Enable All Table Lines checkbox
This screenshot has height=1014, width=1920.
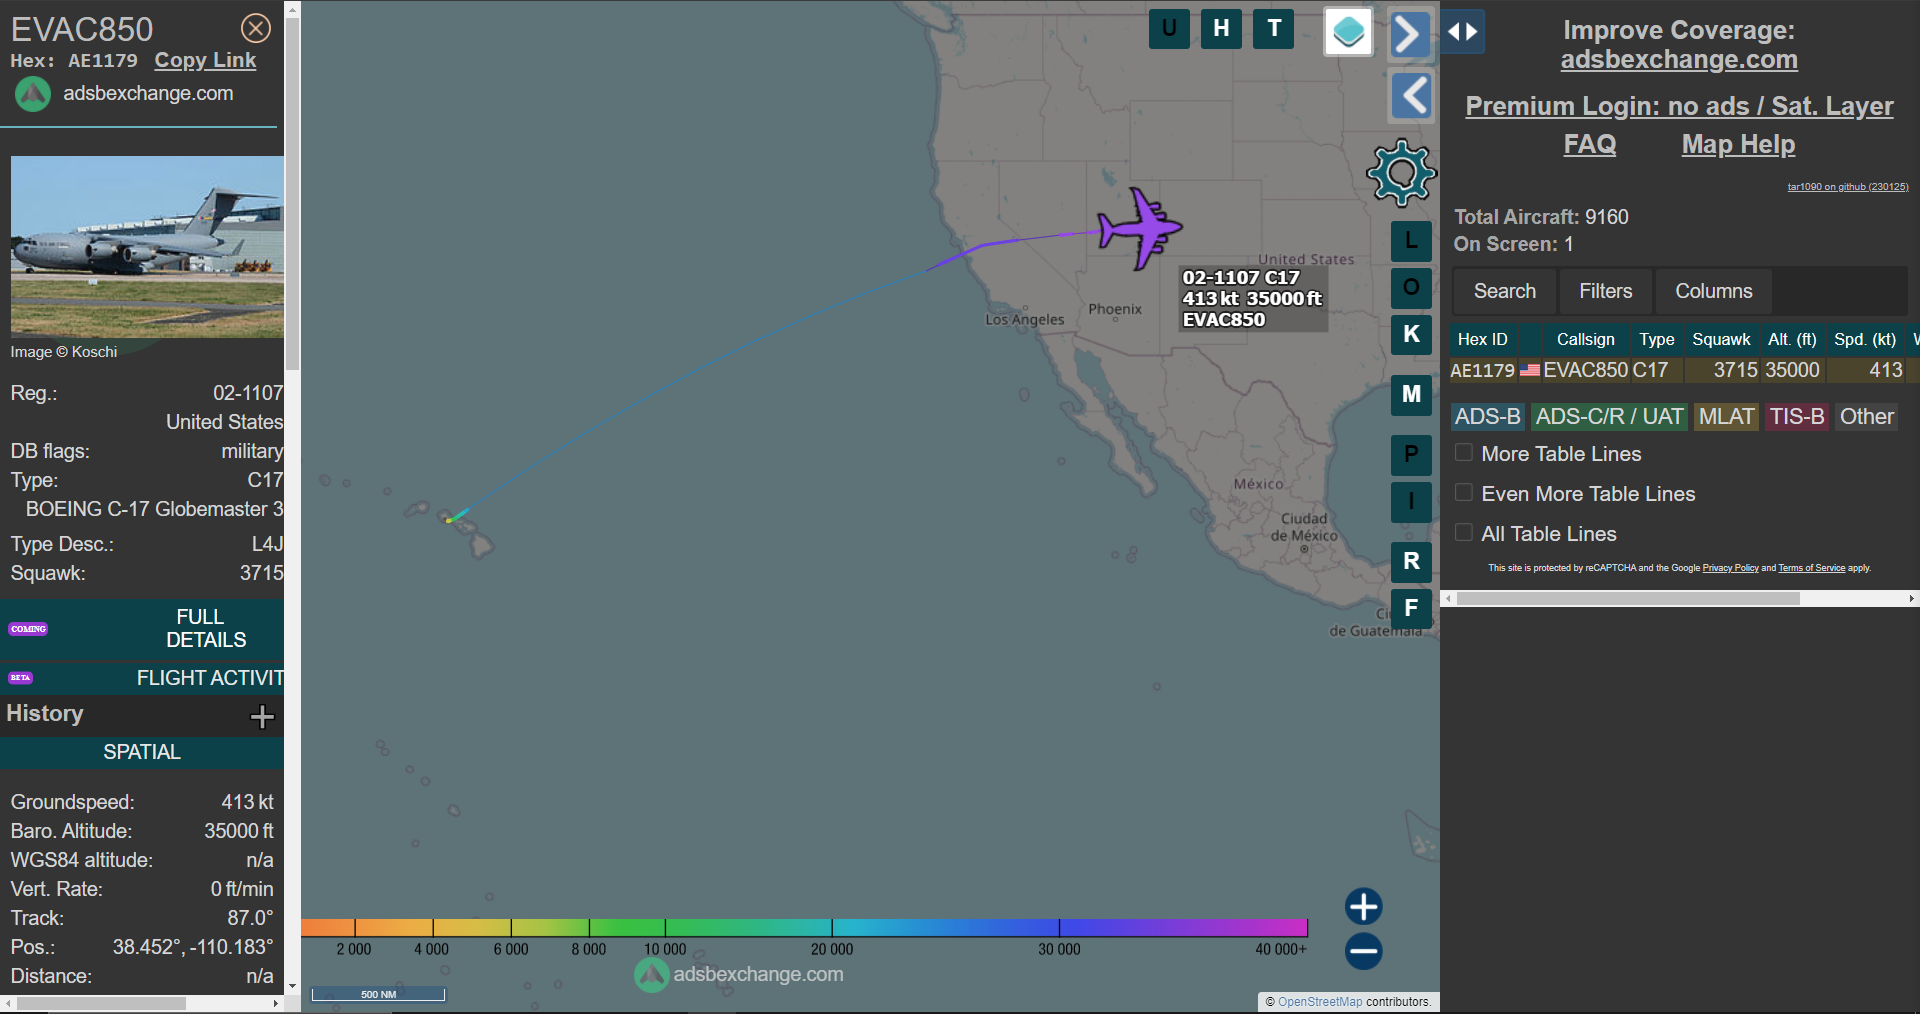click(1463, 533)
